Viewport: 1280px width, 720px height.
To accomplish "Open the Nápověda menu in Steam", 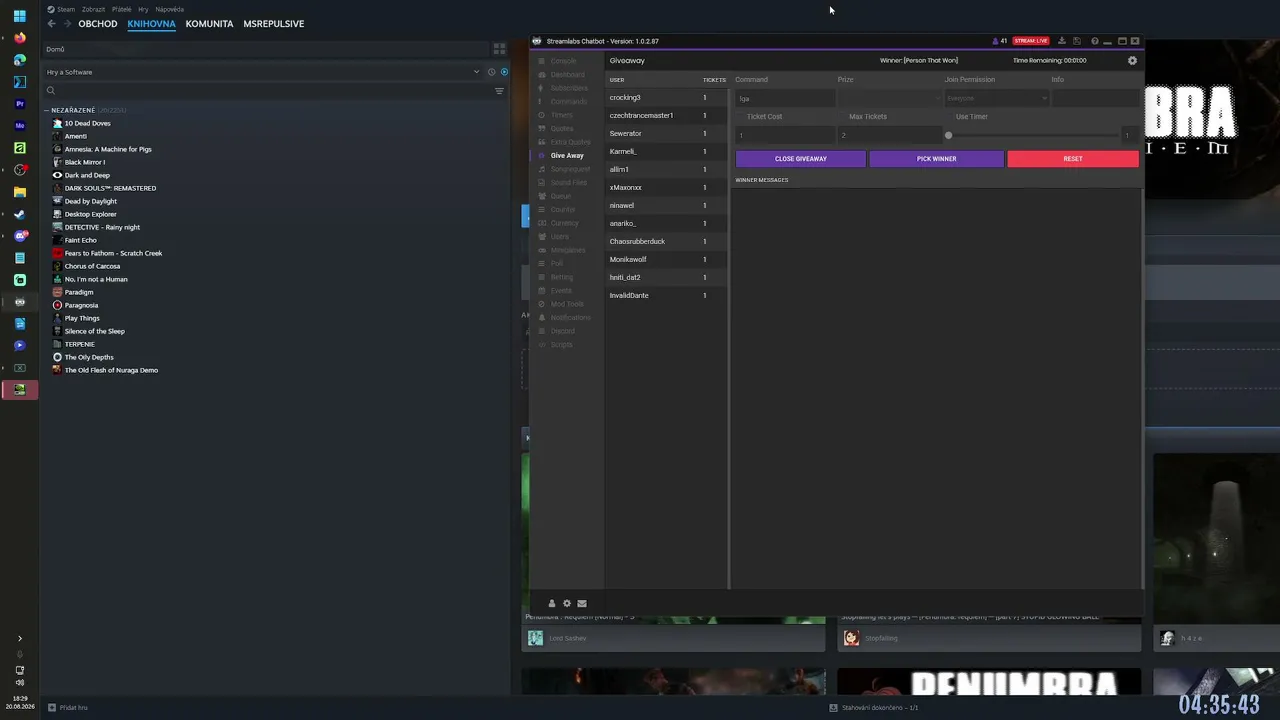I will 170,9.
